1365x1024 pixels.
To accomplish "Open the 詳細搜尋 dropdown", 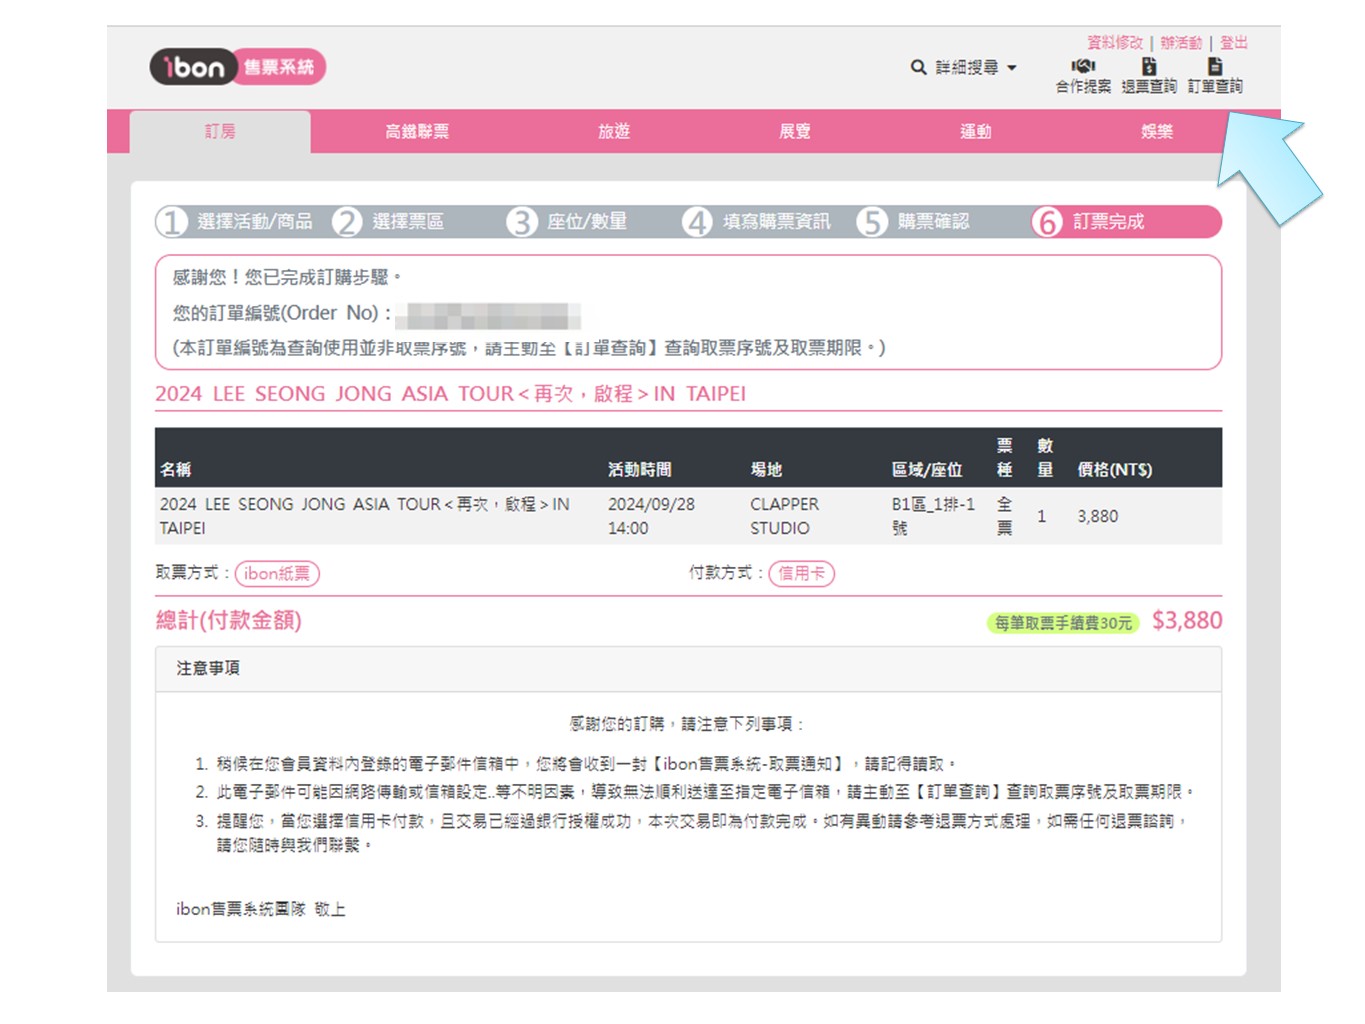I will [975, 67].
